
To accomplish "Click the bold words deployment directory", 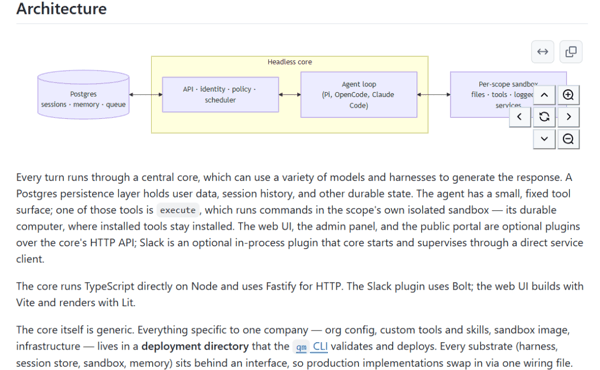I will point(195,347).
